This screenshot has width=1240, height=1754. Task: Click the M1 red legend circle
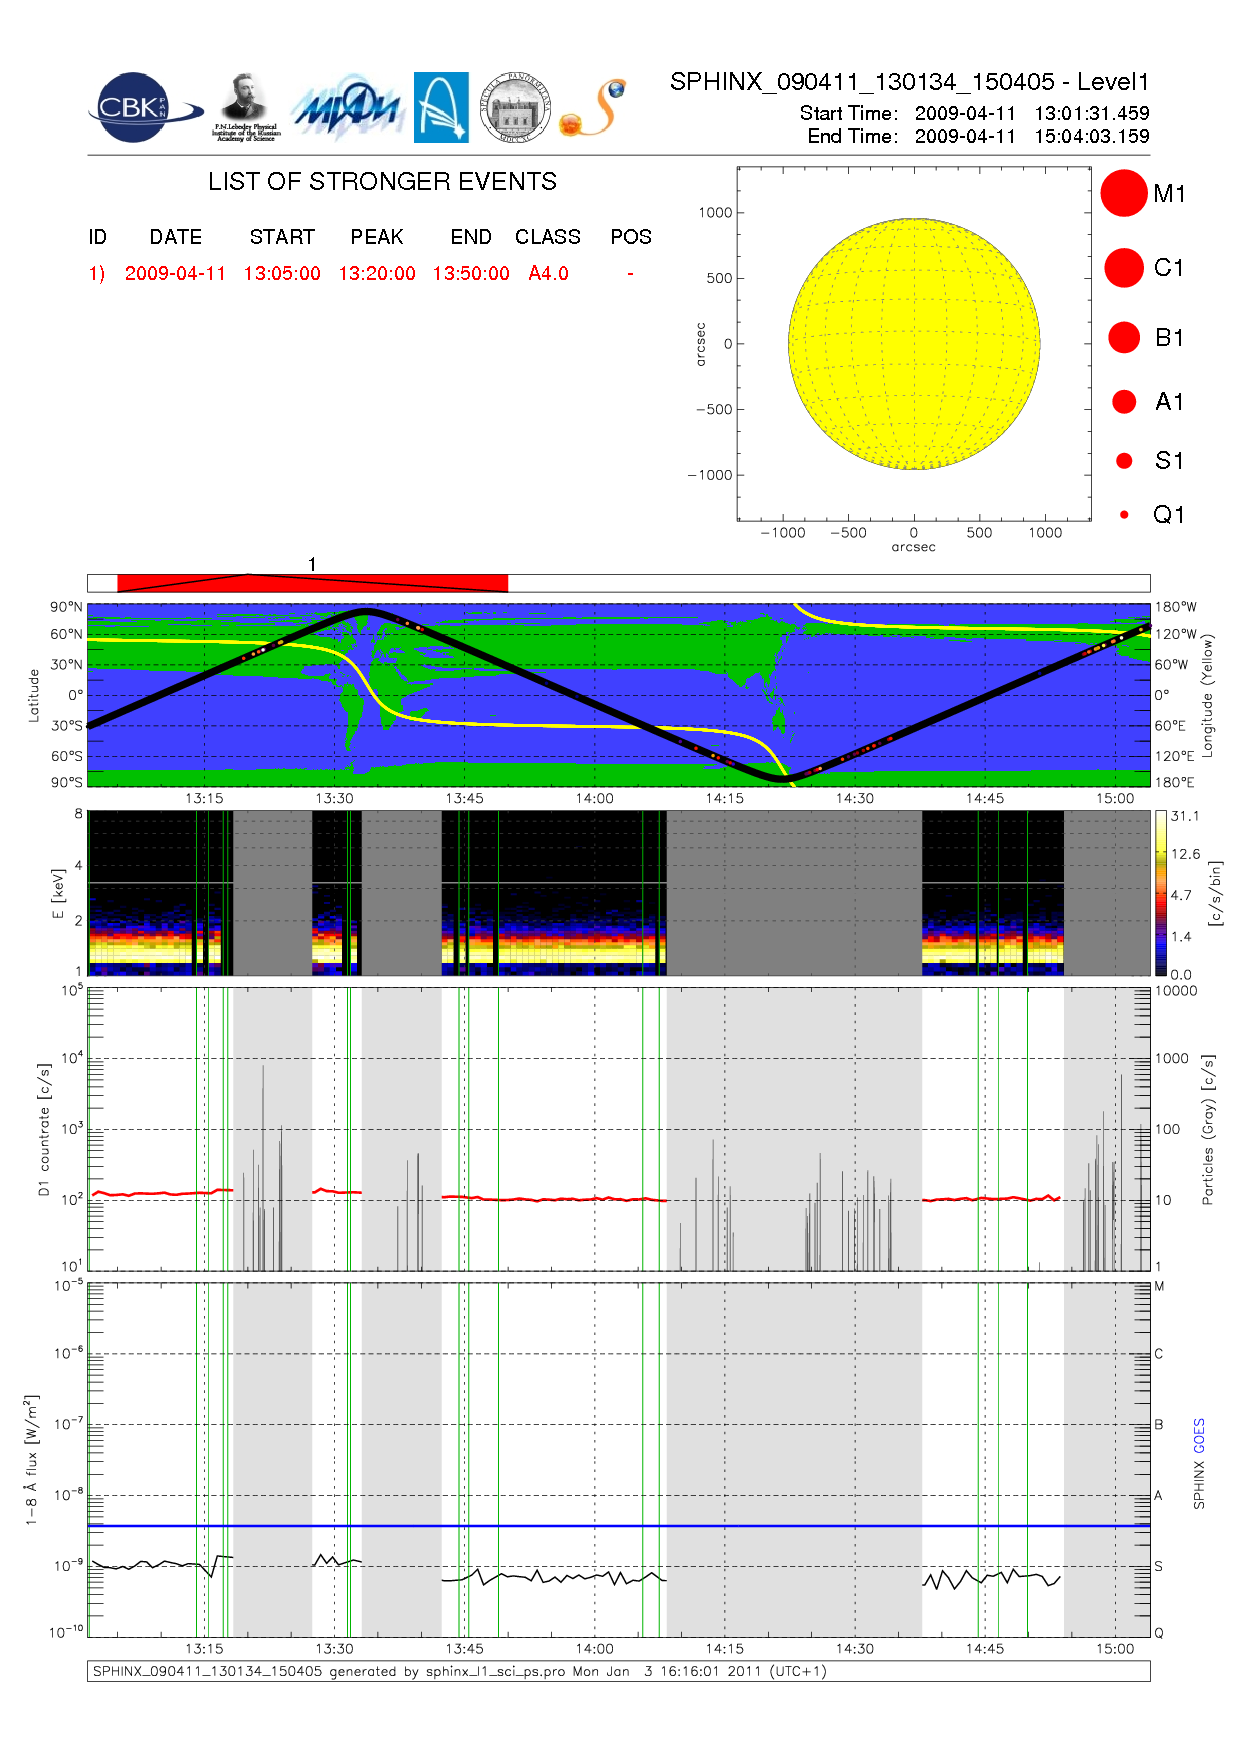pos(1124,193)
